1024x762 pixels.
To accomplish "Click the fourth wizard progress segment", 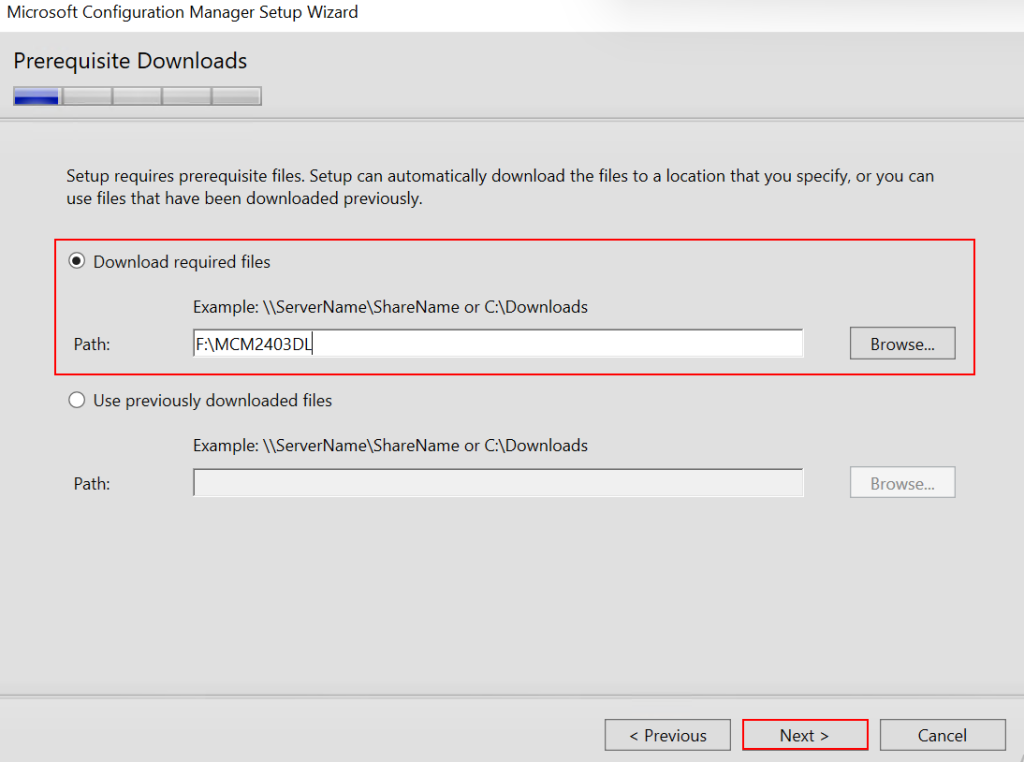I will 187,96.
